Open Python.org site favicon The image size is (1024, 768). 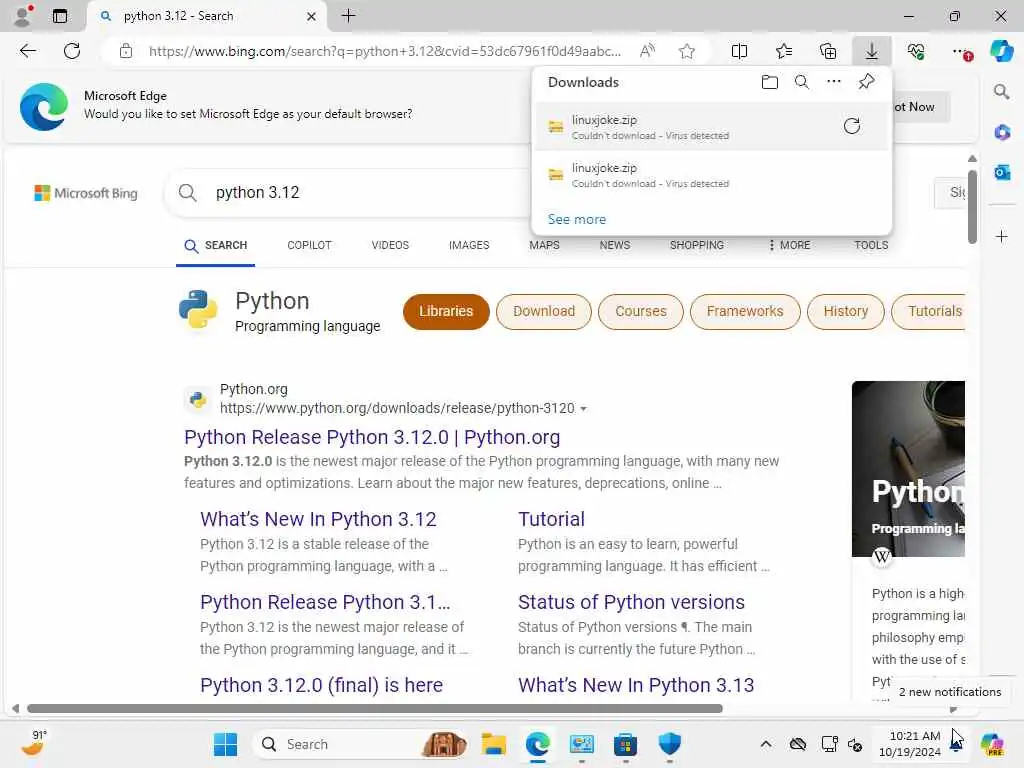[198, 398]
